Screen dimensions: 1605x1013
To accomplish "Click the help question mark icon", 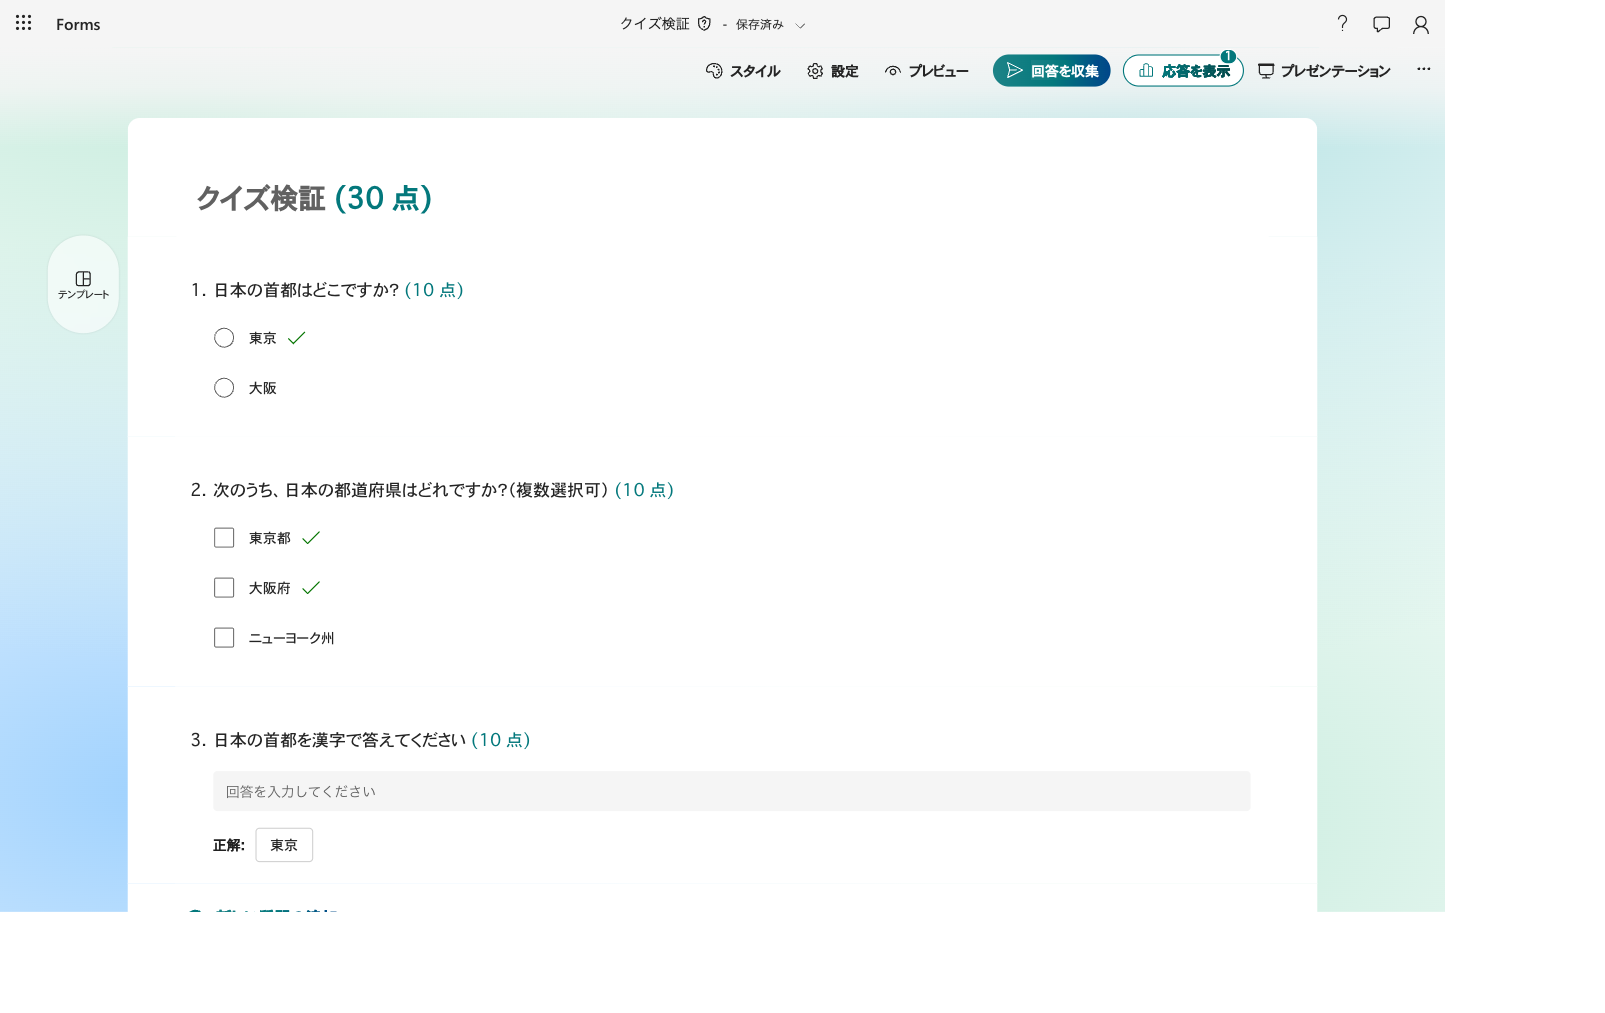I will (x=1342, y=24).
